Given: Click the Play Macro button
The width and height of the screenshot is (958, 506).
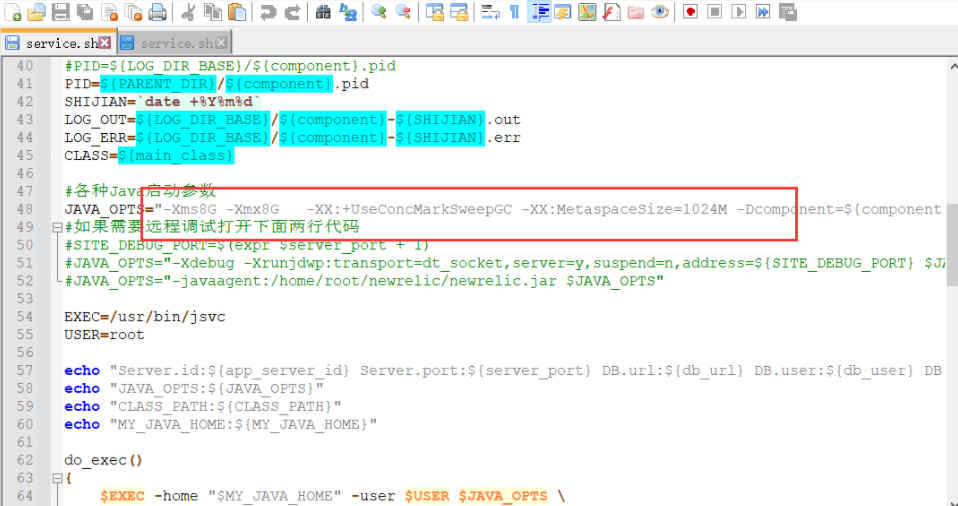Looking at the screenshot, I should click(739, 12).
